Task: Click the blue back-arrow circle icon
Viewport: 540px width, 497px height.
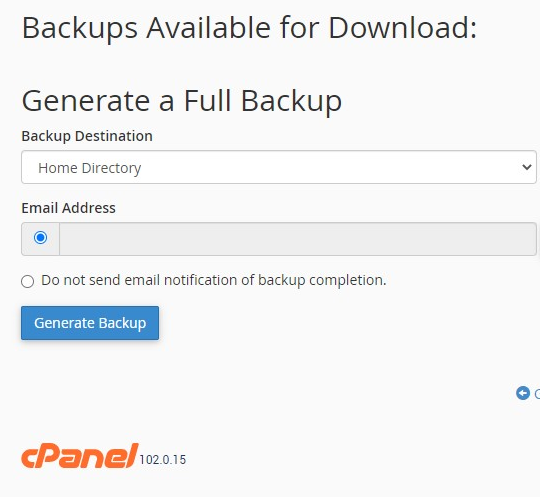Action: pos(522,393)
